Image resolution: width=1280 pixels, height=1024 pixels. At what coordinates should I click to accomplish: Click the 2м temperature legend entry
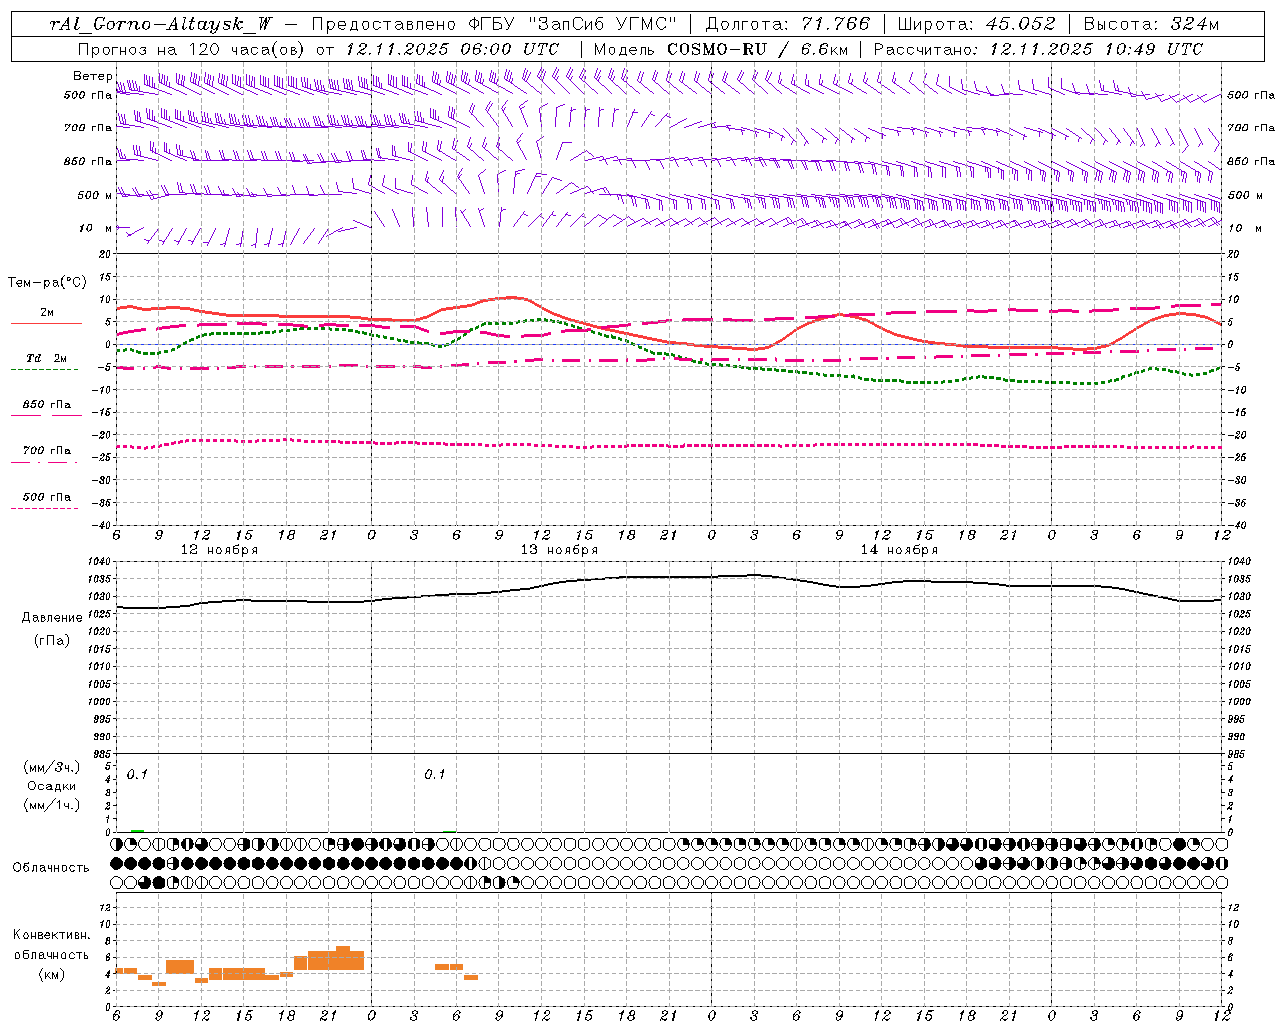click(x=47, y=313)
